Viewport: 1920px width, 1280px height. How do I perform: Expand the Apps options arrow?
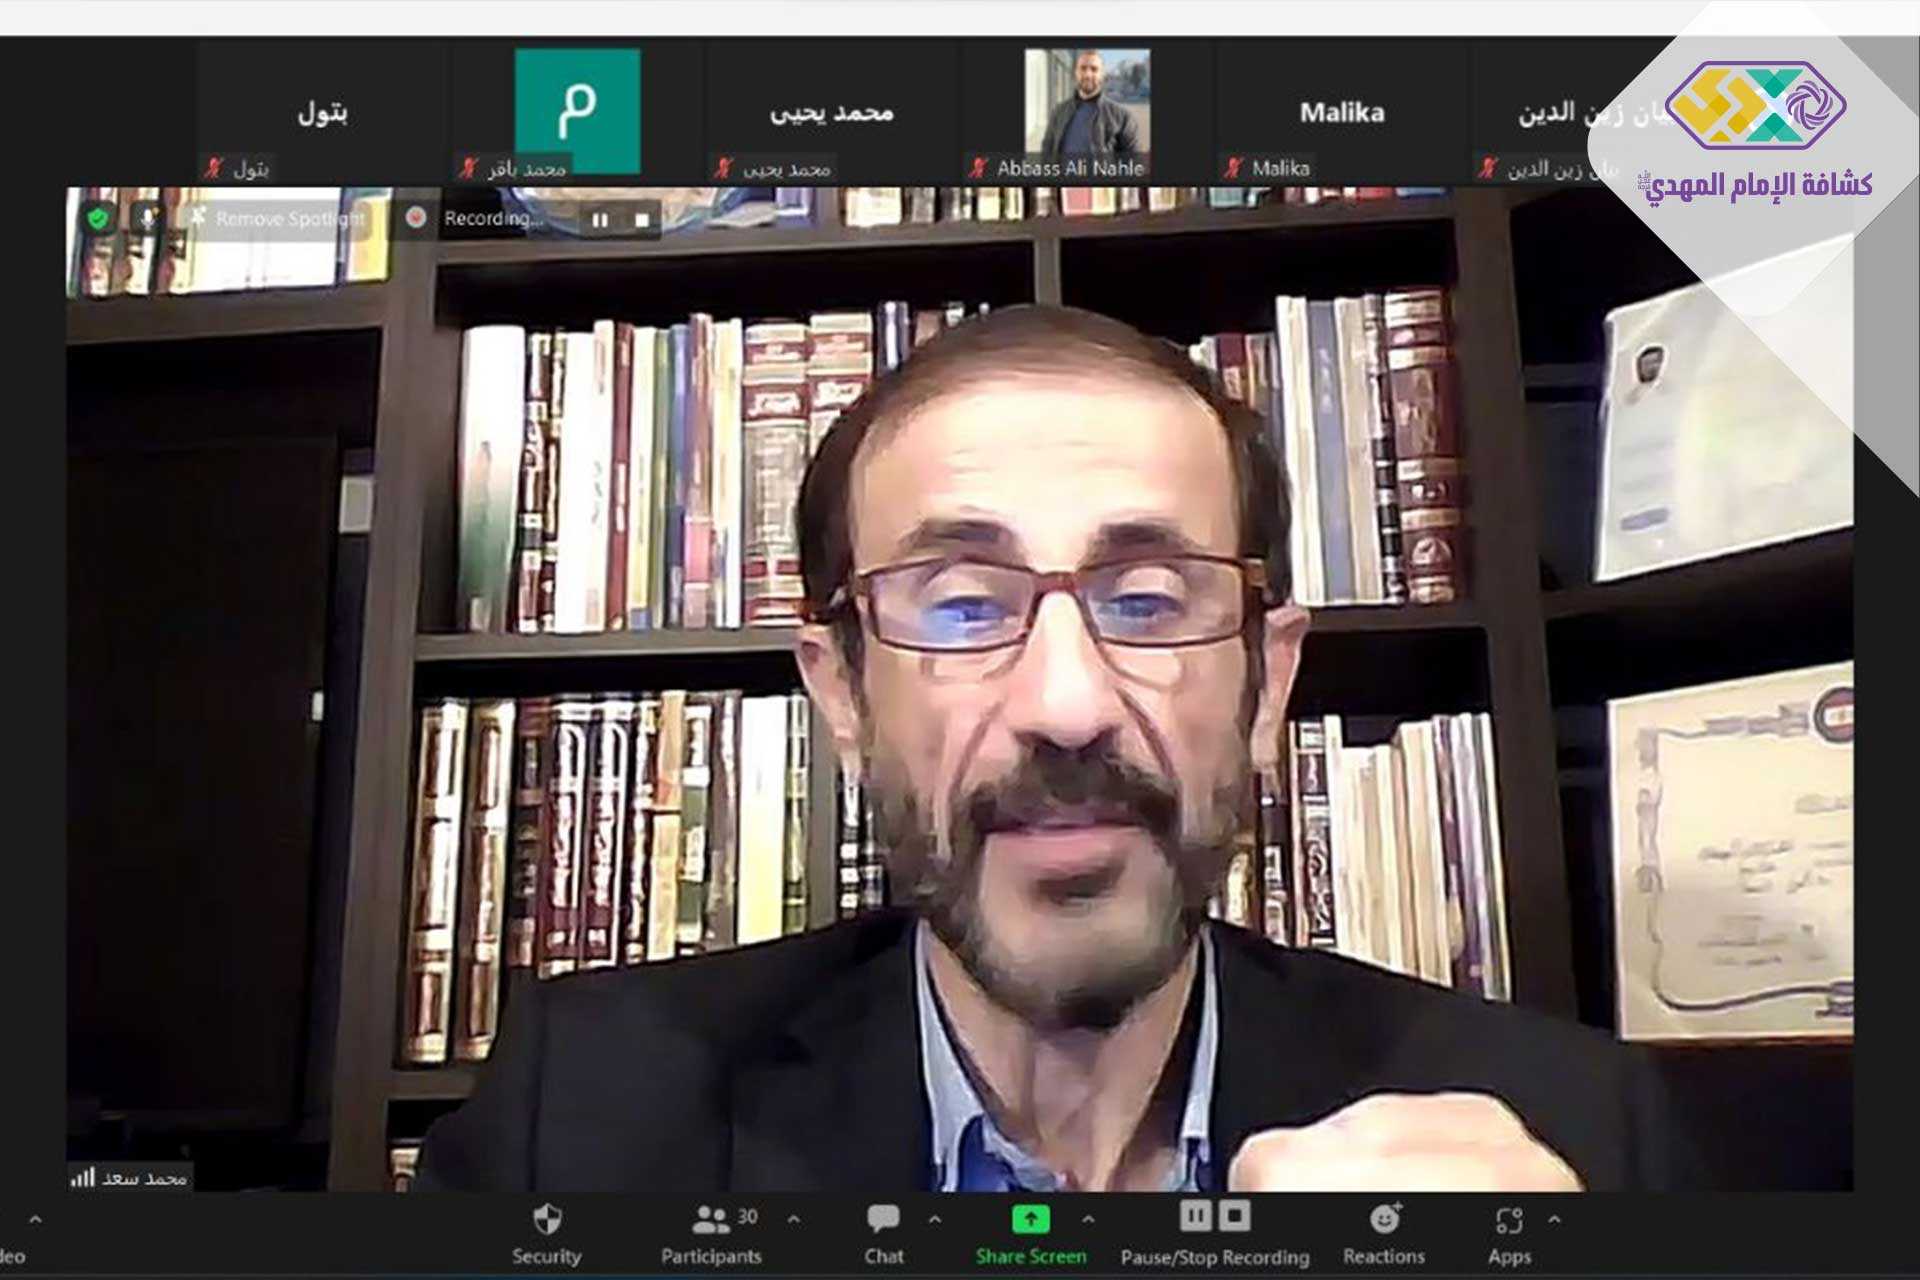point(1554,1219)
